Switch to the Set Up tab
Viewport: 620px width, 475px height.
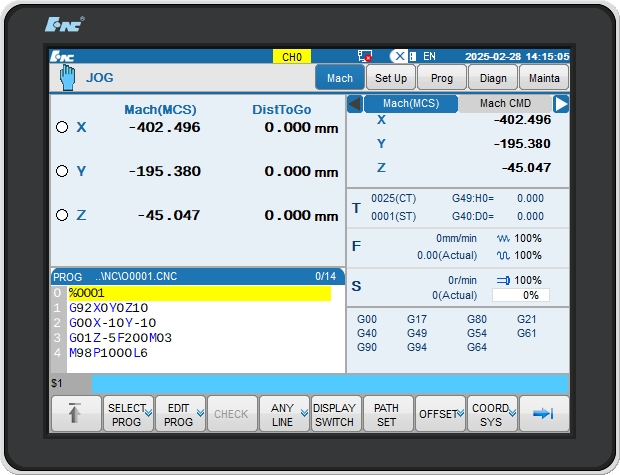(391, 78)
